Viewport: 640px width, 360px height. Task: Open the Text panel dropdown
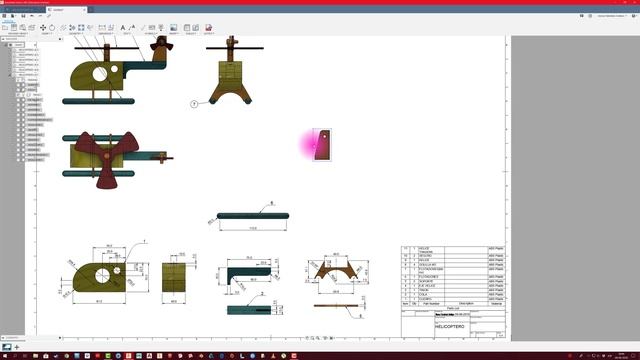pos(127,33)
